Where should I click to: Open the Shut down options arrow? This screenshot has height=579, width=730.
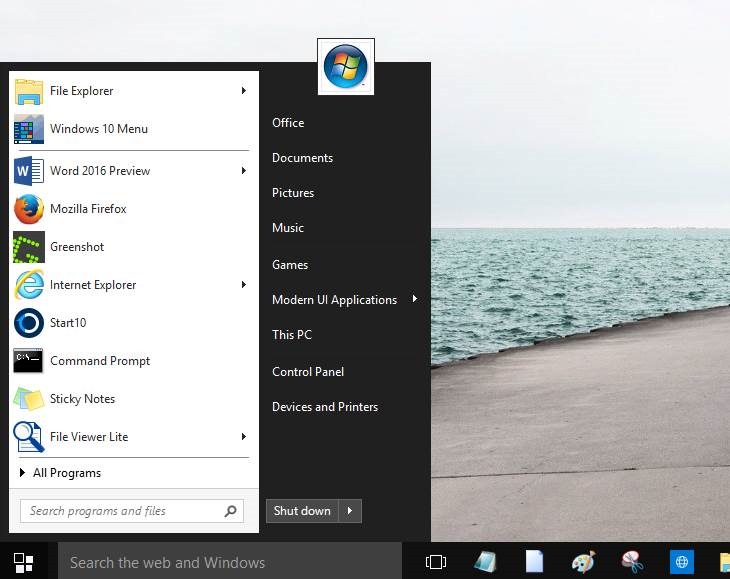350,511
